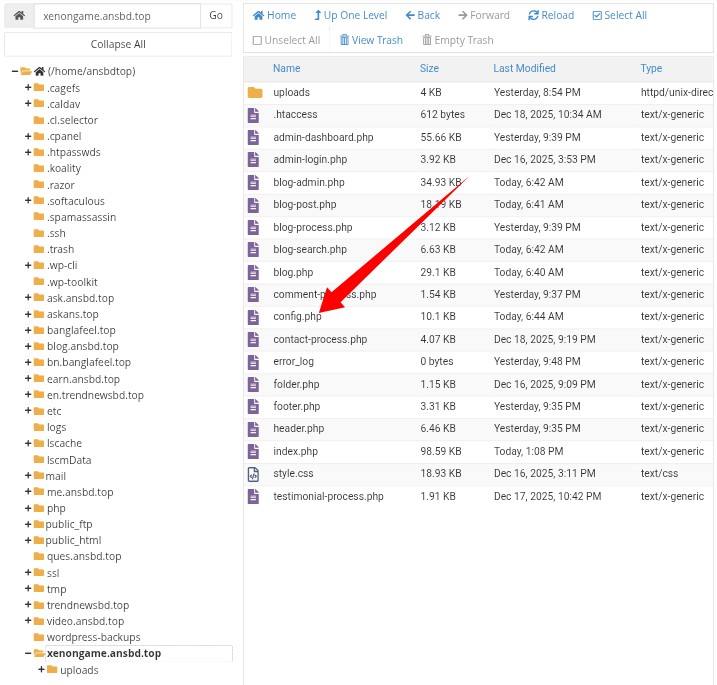The width and height of the screenshot is (717, 685).
Task: Click the footer.php file icon
Action: tap(253, 407)
